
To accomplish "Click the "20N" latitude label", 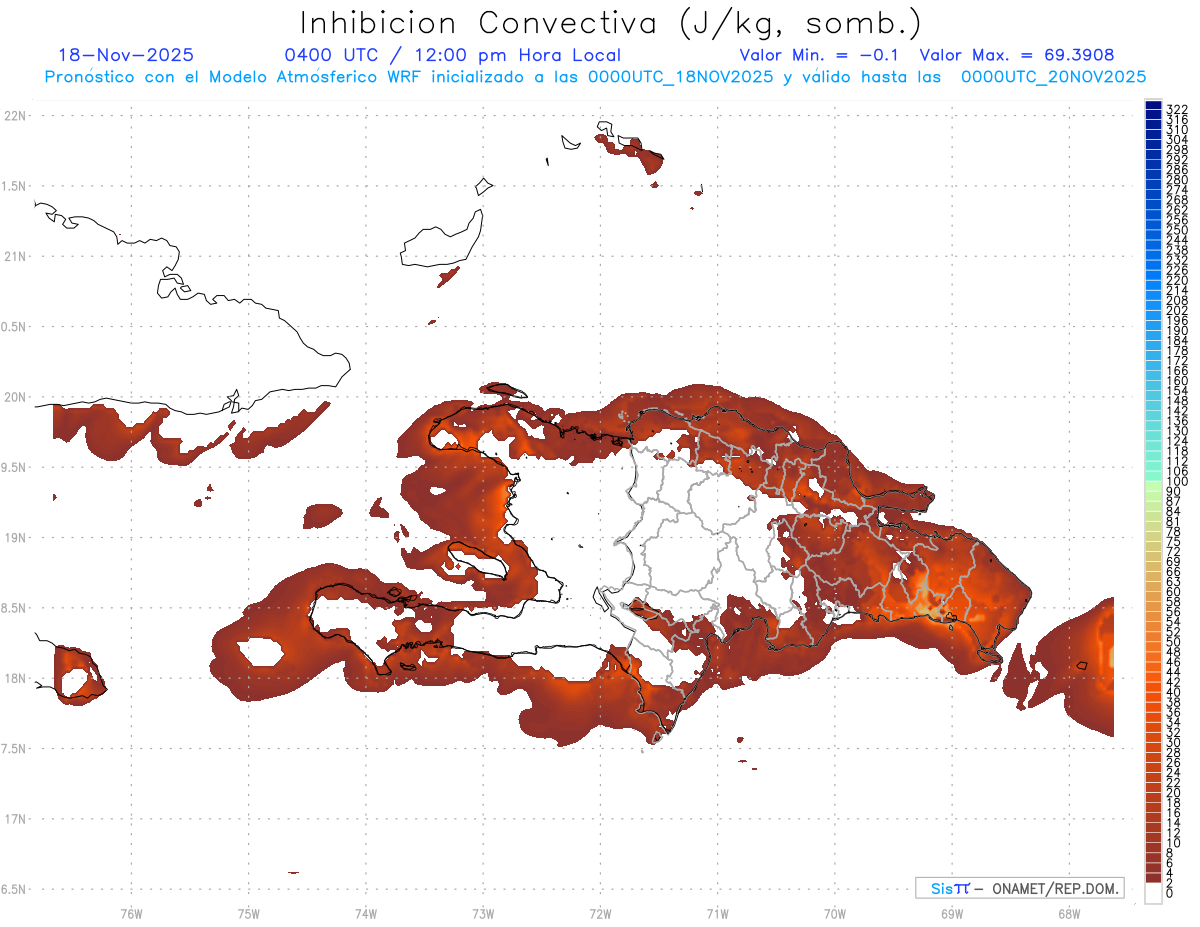I will tap(15, 397).
